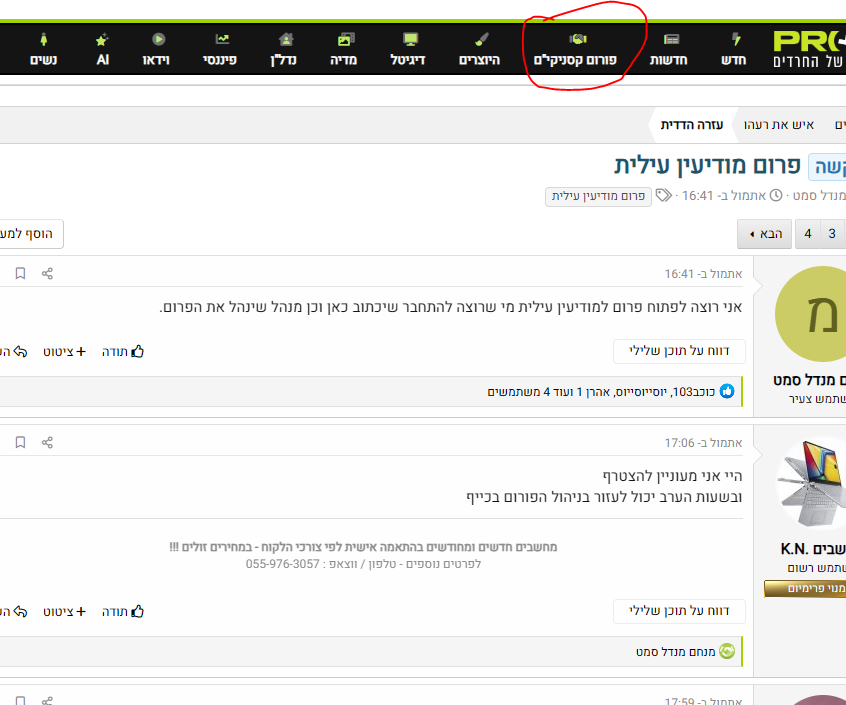Image resolution: width=846 pixels, height=705 pixels.
Task: Open the נשים section in the top nav
Action: tap(44, 50)
